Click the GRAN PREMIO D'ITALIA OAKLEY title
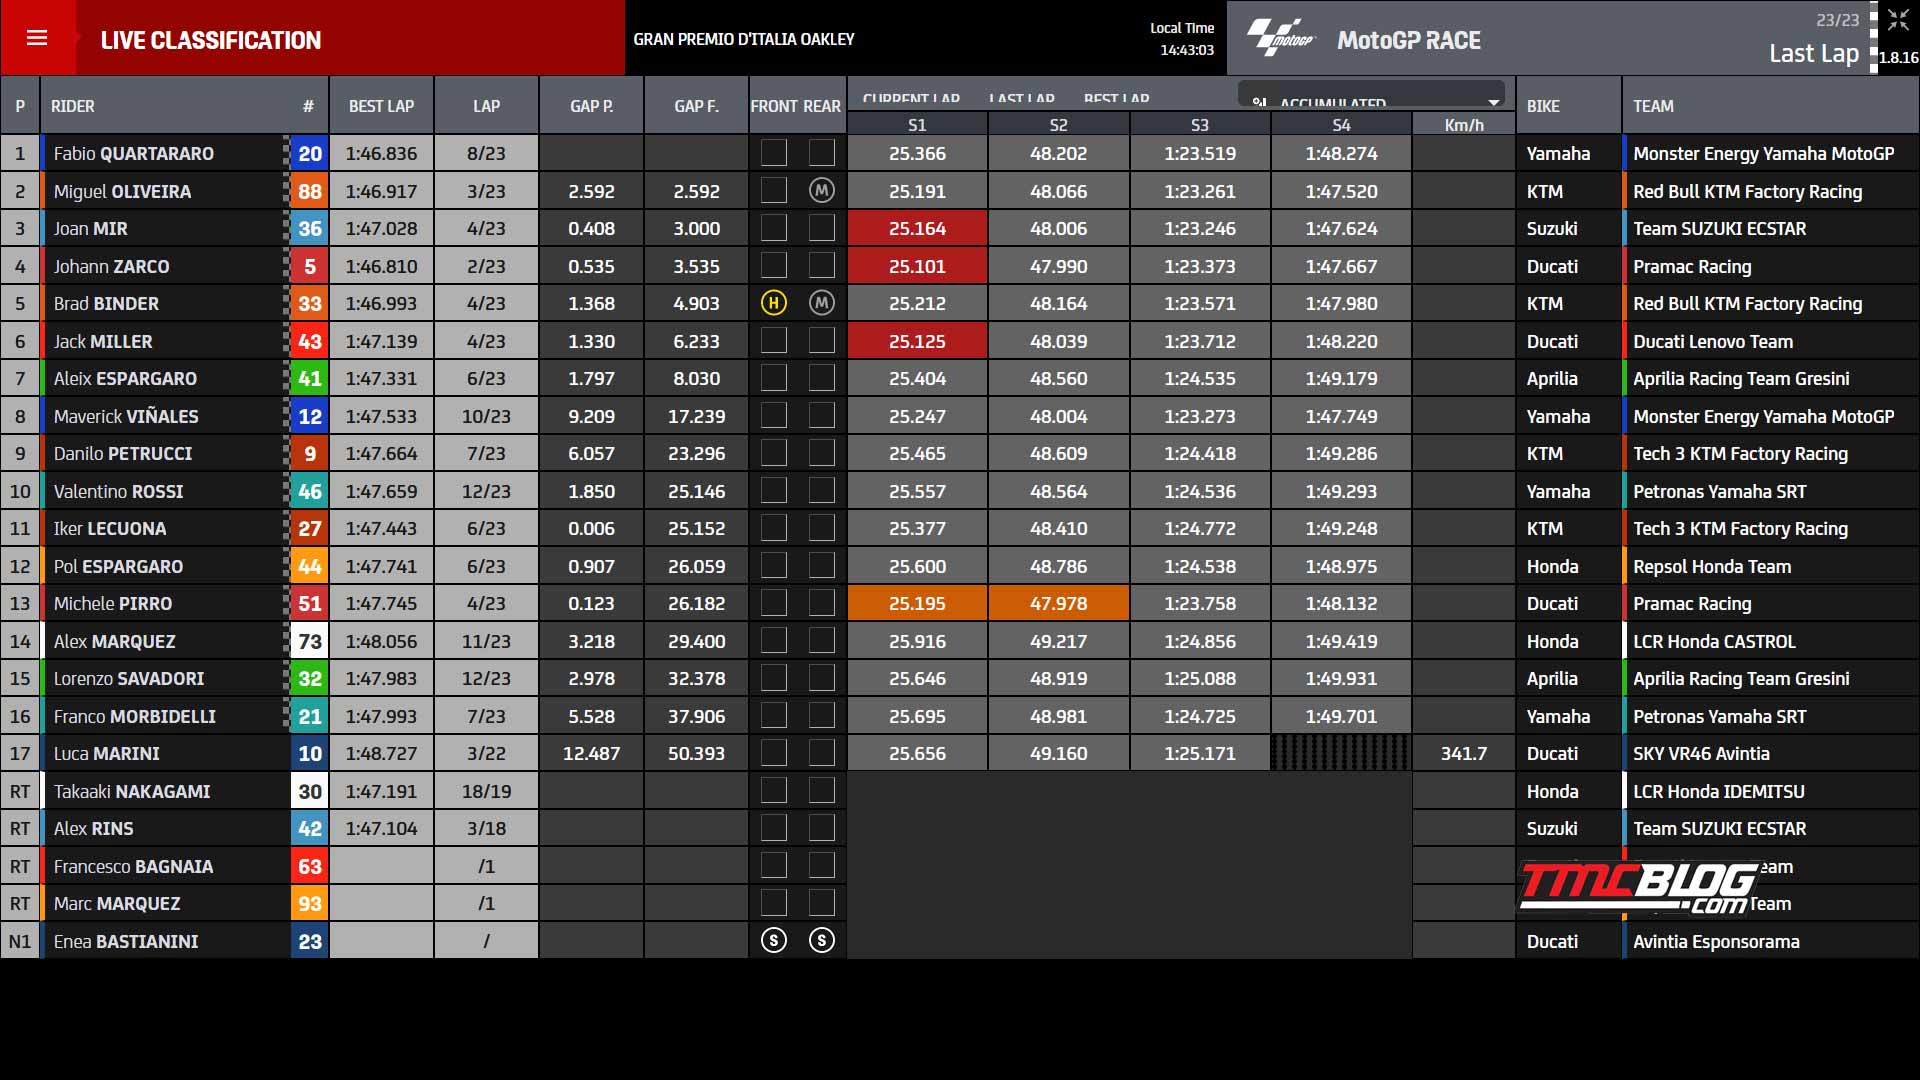Screen dimensions: 1920x1080 pyautogui.click(x=744, y=39)
